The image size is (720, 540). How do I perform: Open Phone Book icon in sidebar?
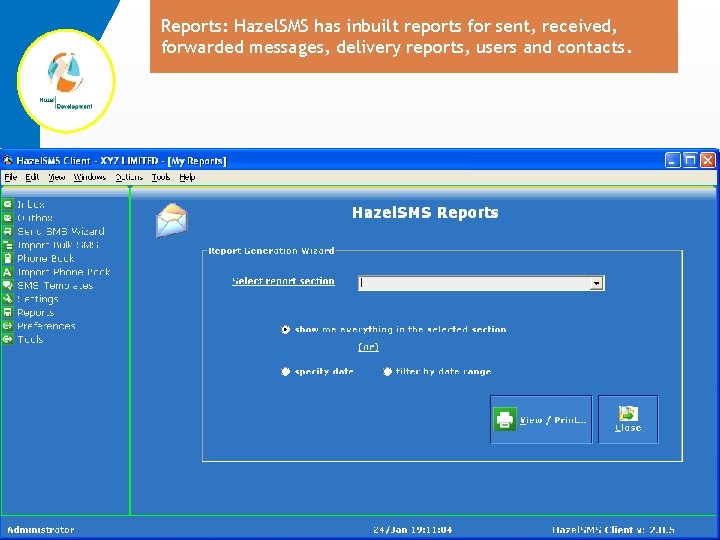pyautogui.click(x=8, y=258)
